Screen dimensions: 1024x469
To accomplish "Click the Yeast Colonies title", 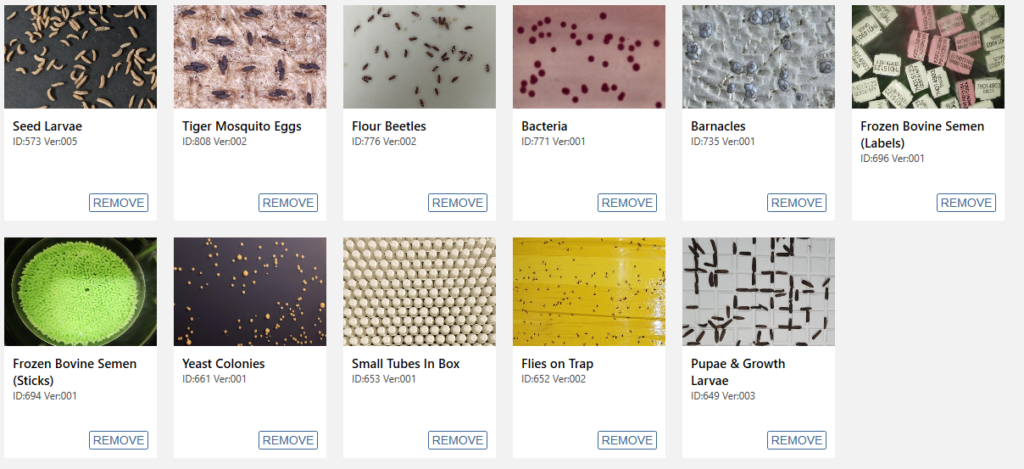I will pyautogui.click(x=223, y=364).
